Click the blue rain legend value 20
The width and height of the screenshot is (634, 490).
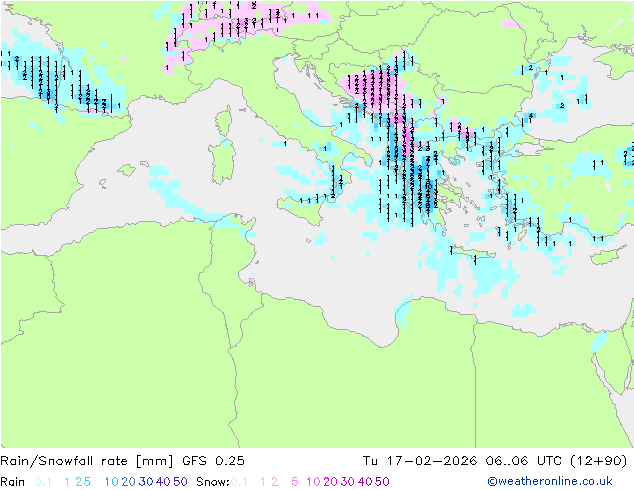pos(129,482)
